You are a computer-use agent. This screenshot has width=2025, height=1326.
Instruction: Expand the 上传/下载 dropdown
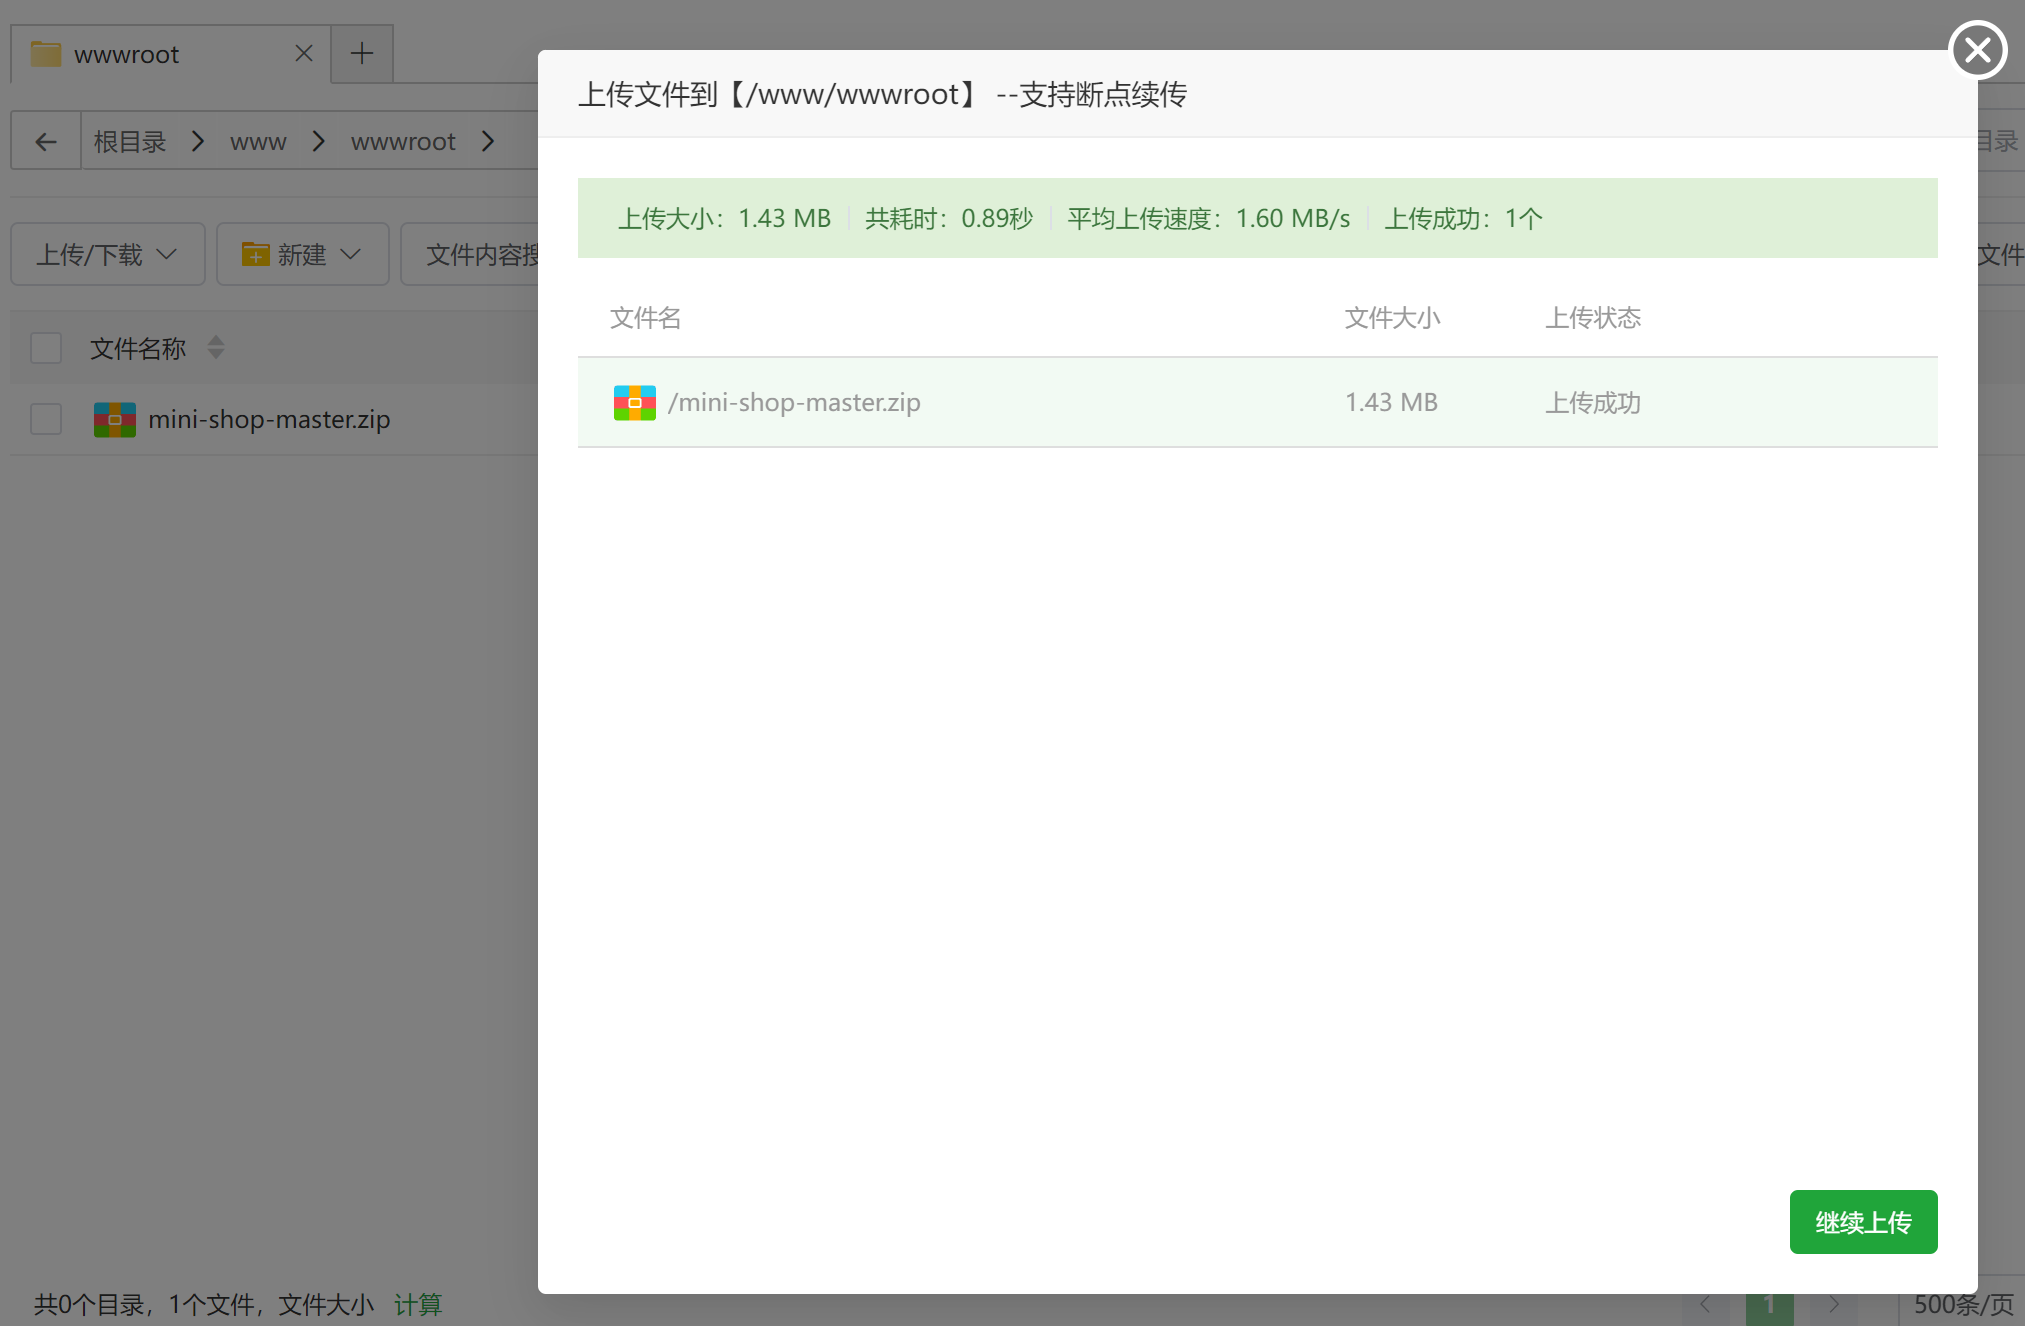click(x=107, y=255)
